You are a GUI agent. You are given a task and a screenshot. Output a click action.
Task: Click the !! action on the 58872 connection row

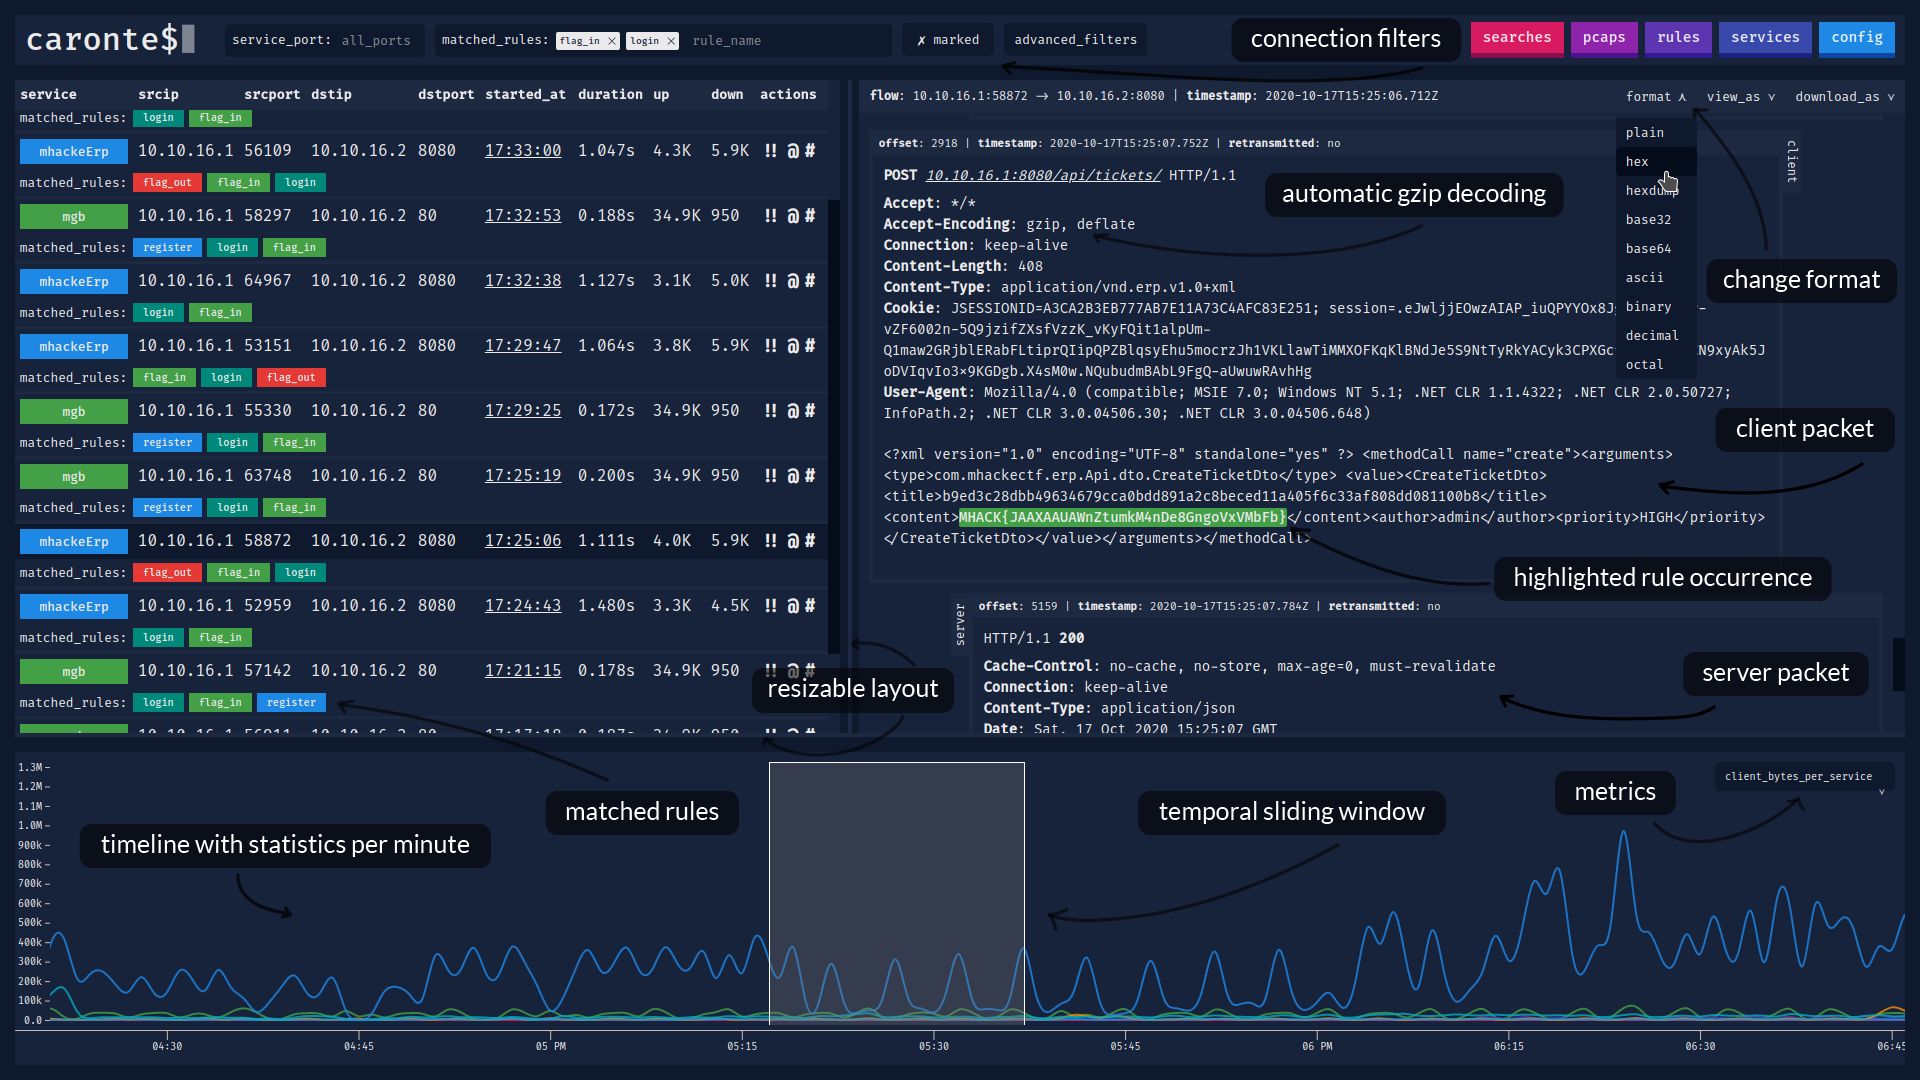coord(770,541)
